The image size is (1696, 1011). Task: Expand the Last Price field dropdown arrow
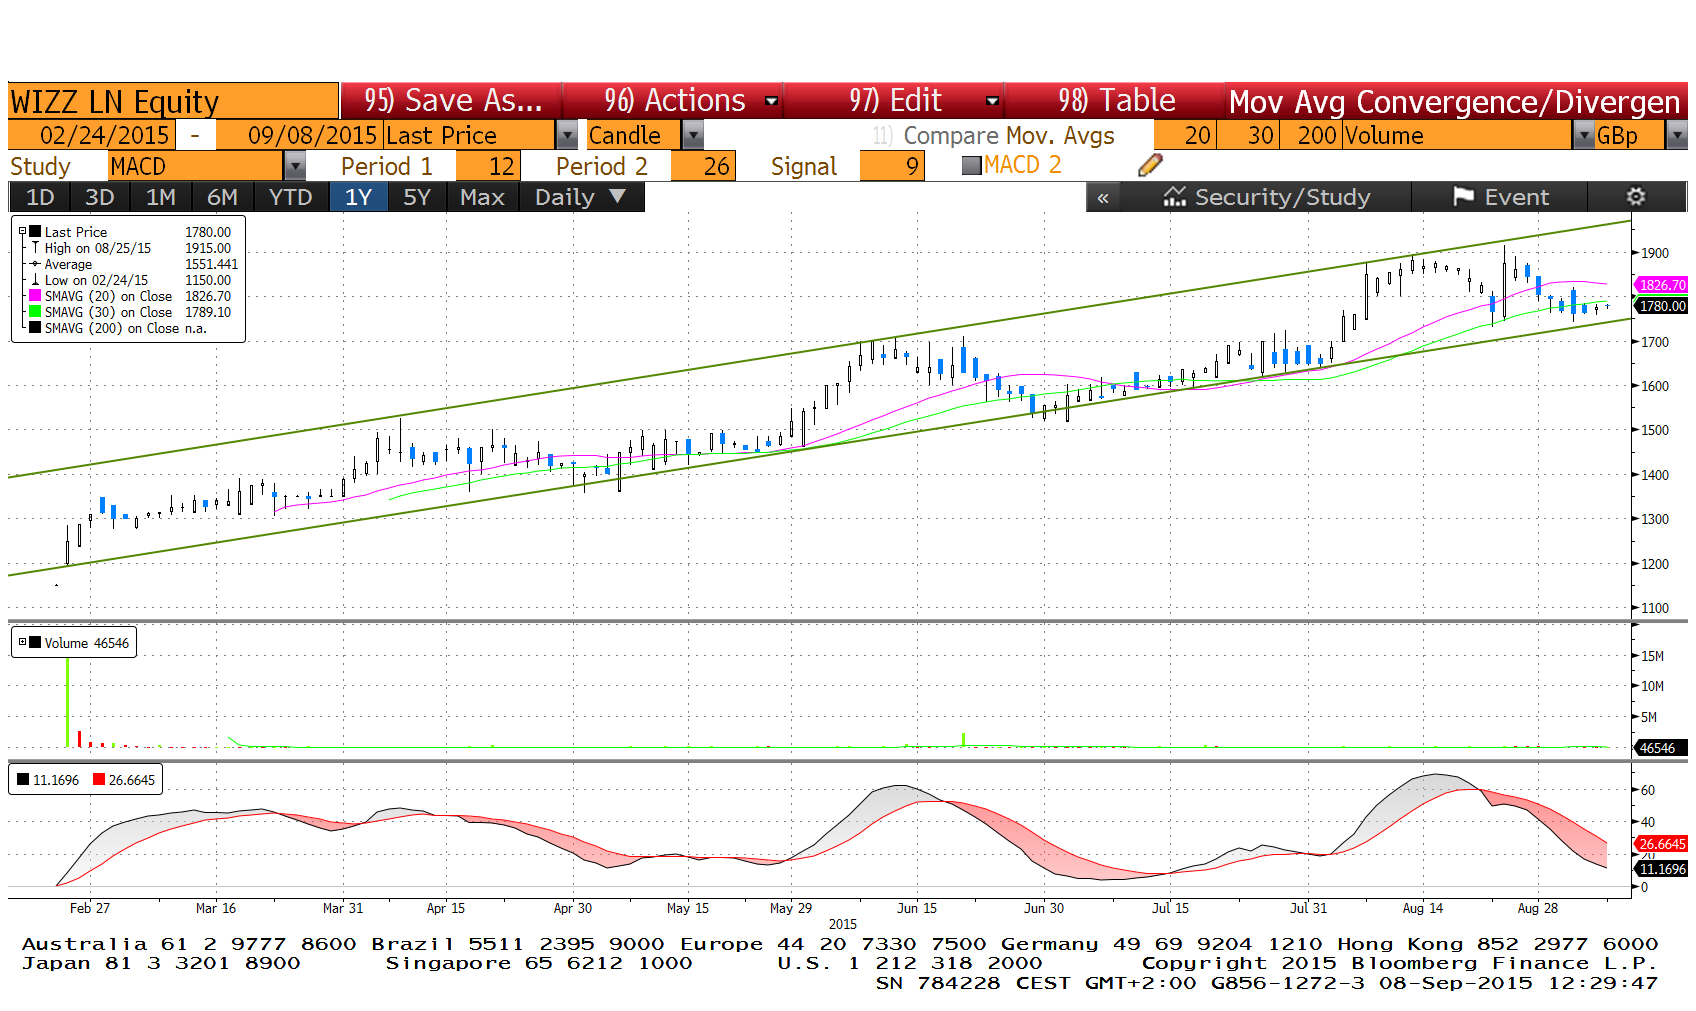[567, 135]
